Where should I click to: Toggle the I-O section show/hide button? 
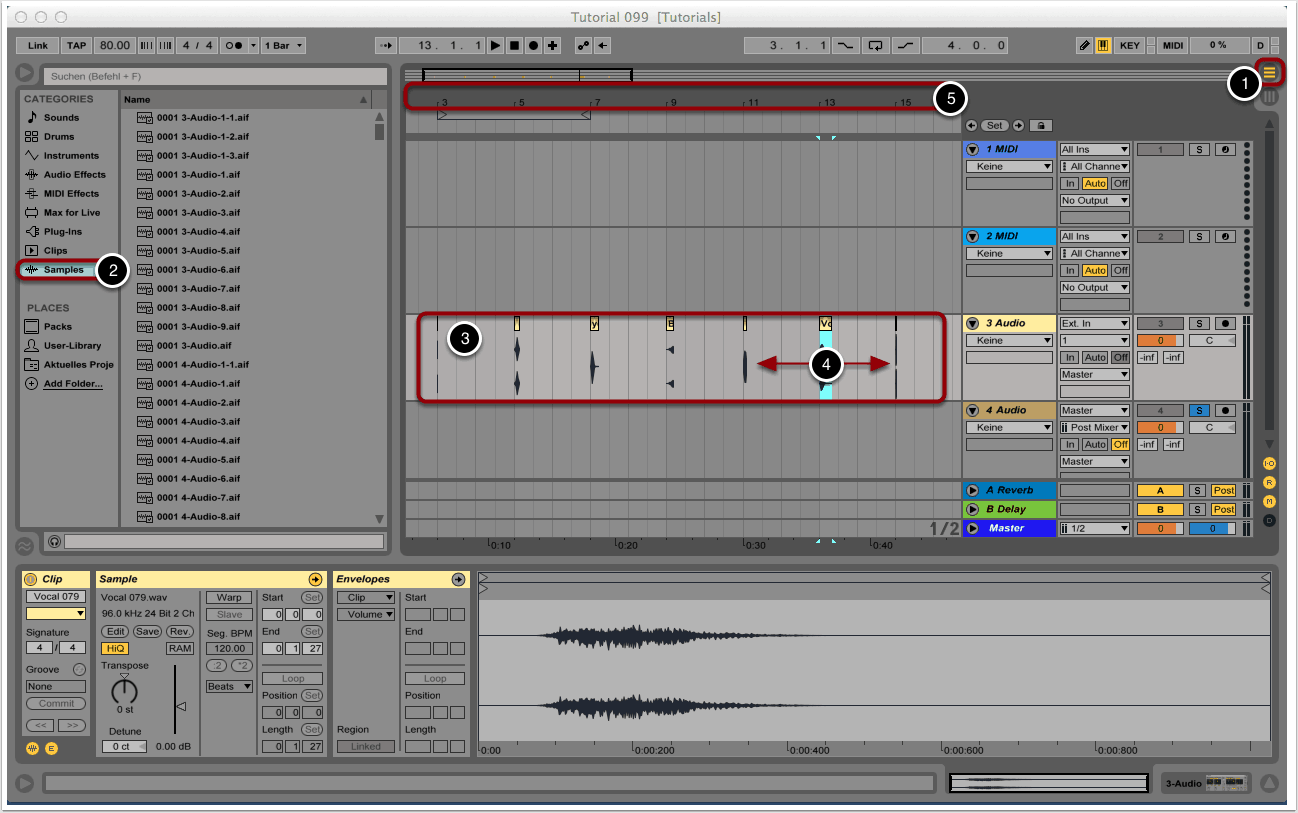pos(1269,464)
